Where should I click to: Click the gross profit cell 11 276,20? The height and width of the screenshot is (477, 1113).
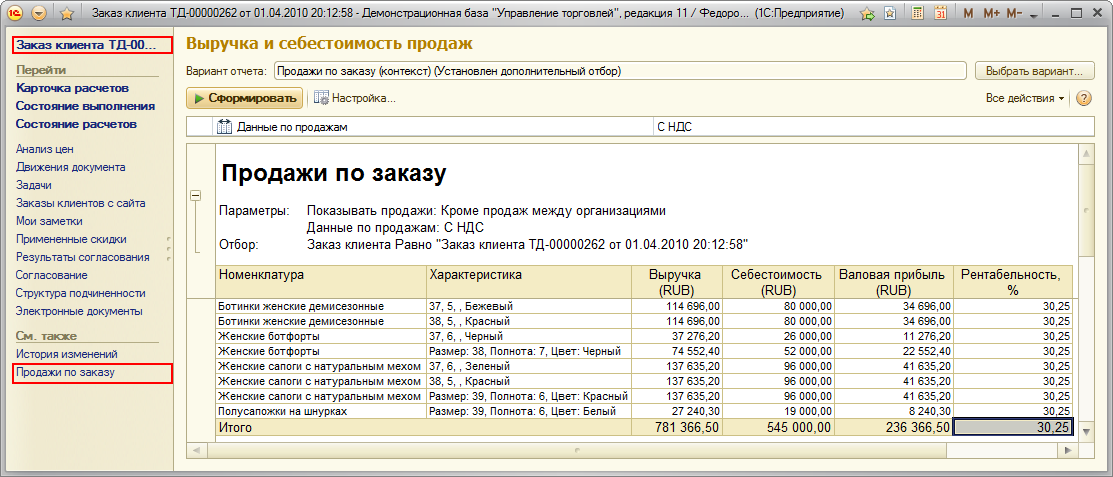coord(894,336)
